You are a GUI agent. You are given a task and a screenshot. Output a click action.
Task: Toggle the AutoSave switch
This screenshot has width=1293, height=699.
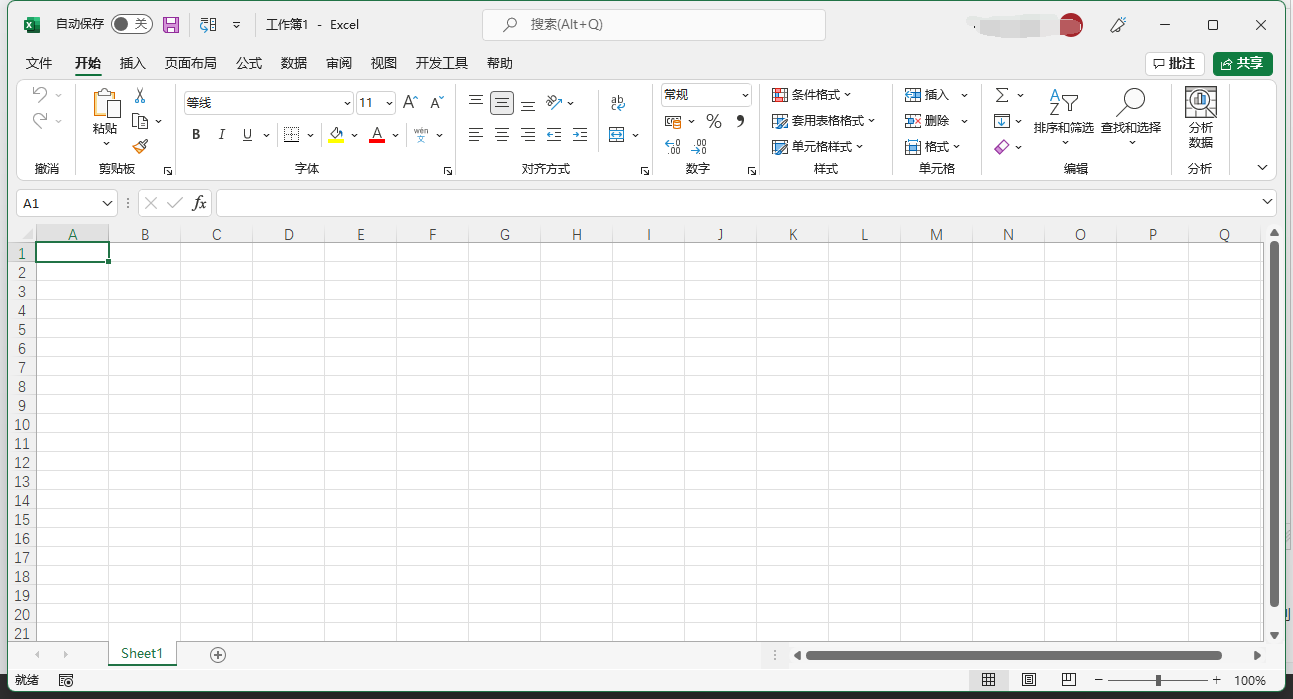tap(131, 24)
